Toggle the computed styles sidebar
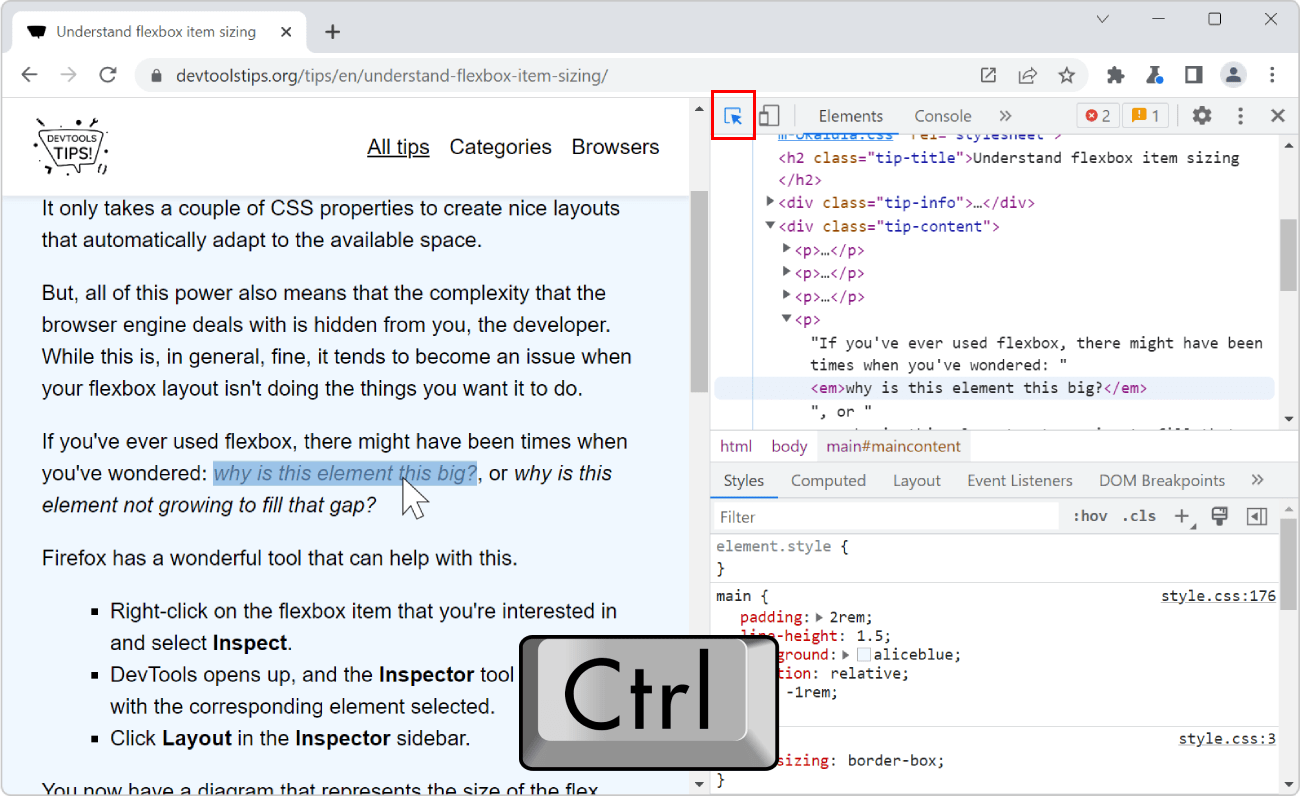The height and width of the screenshot is (796, 1300). pos(1257,516)
